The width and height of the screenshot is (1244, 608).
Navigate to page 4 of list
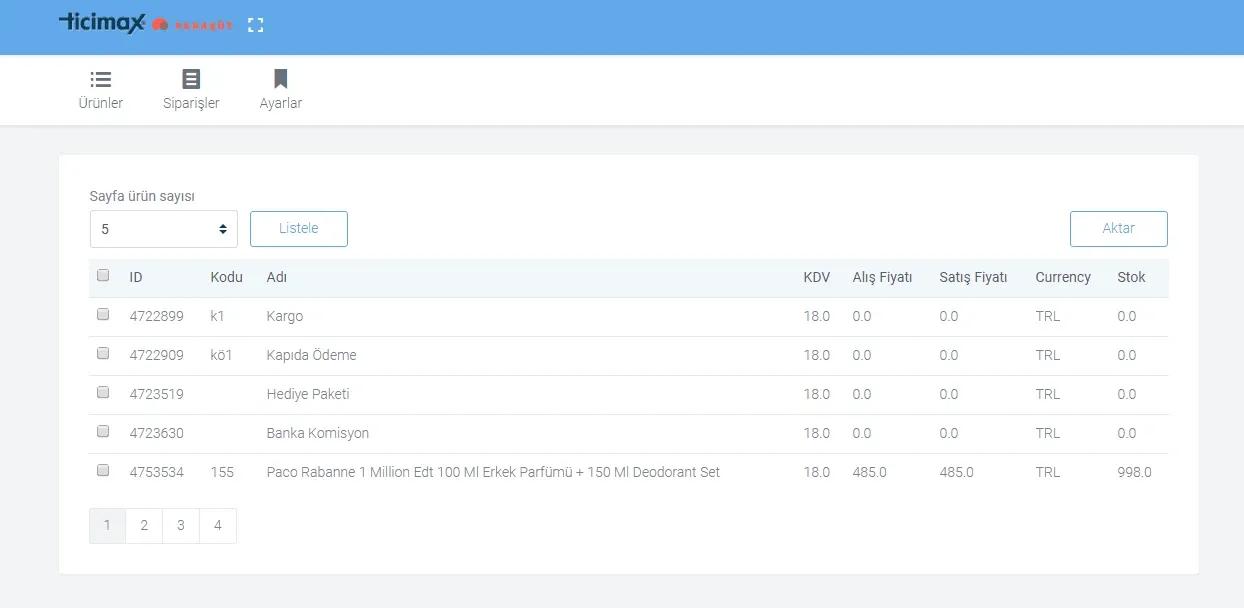coord(218,526)
